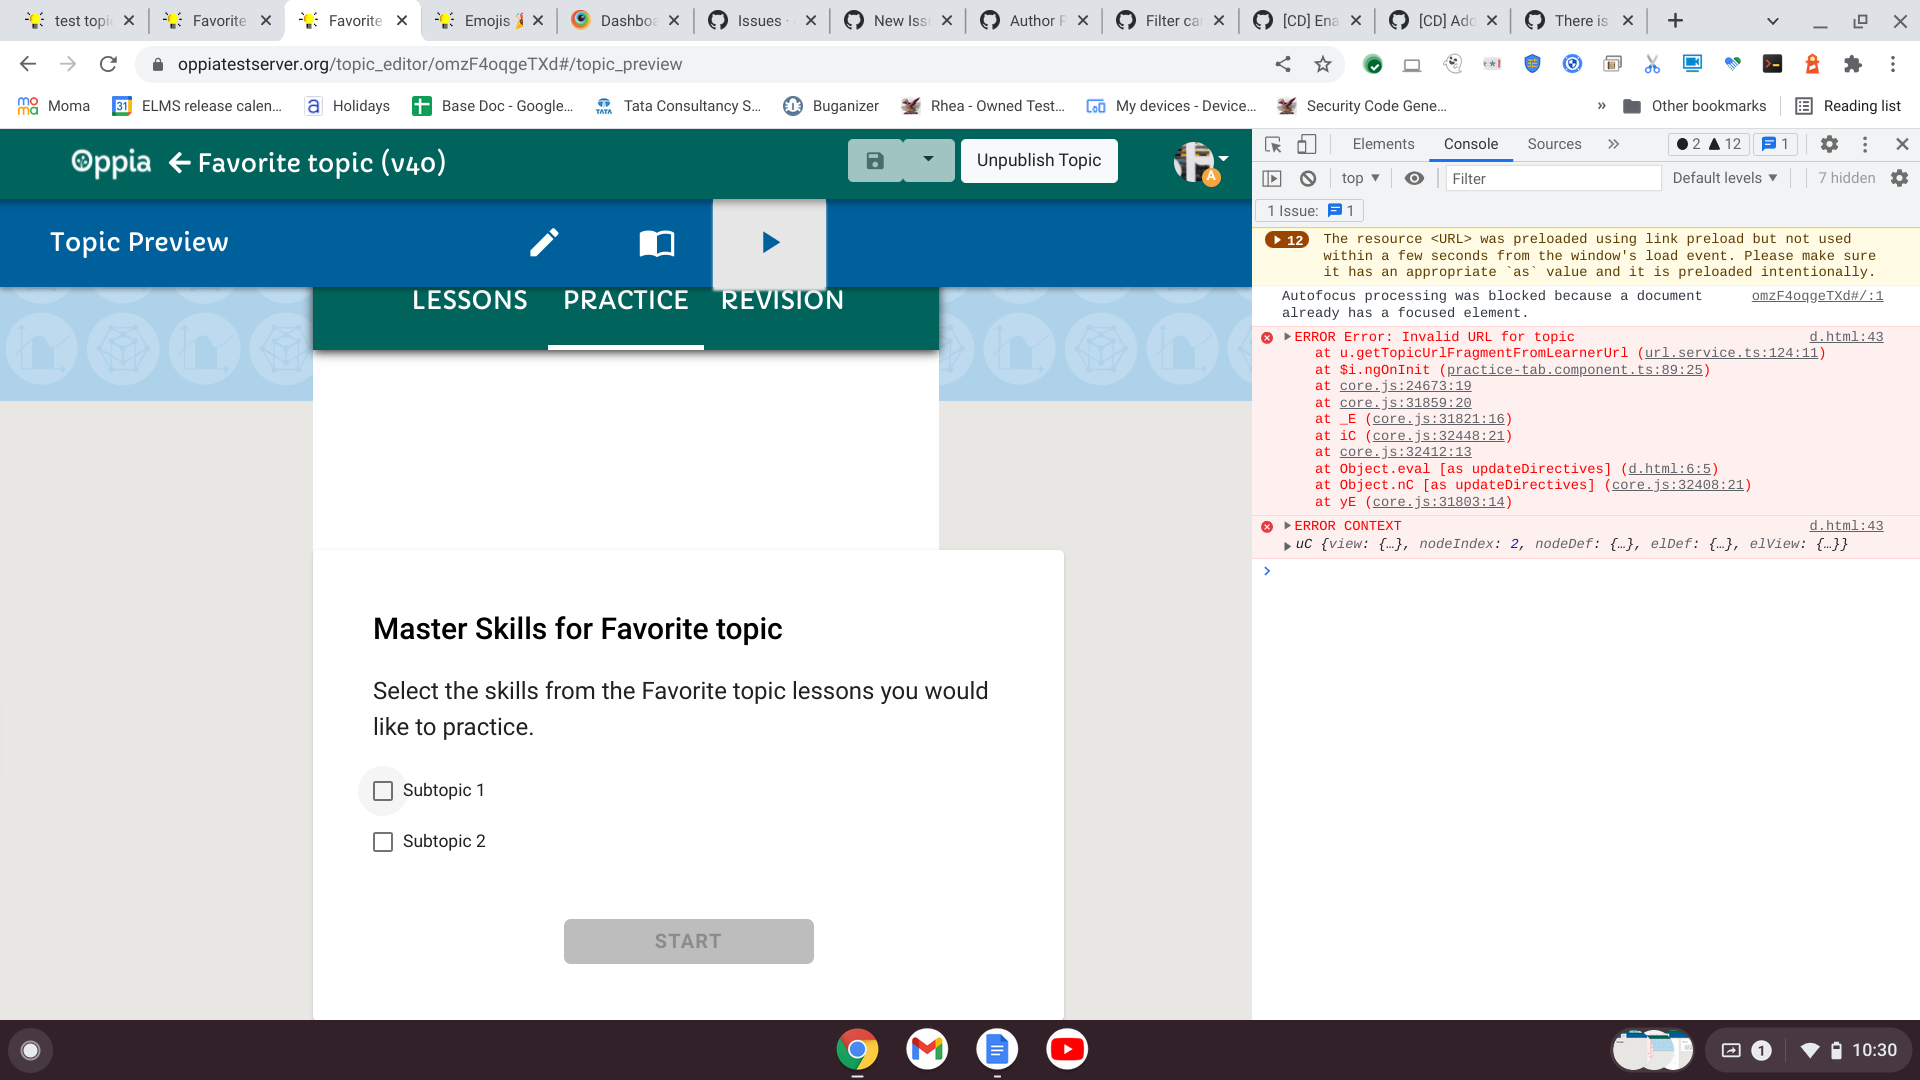1920x1080 pixels.
Task: Select the topic editor pencil icon
Action: 544,242
